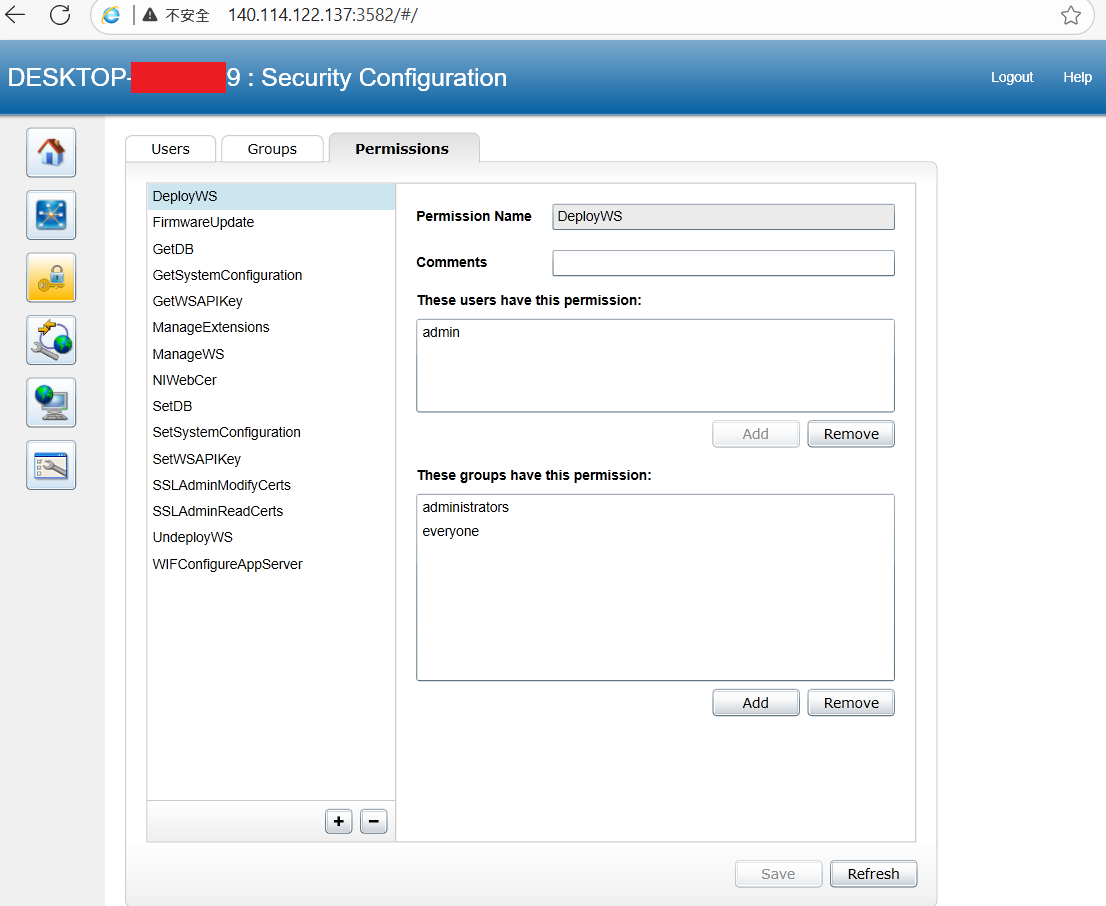The image size is (1106, 906).
Task: Bookmark page with star icon
Action: (x=1071, y=15)
